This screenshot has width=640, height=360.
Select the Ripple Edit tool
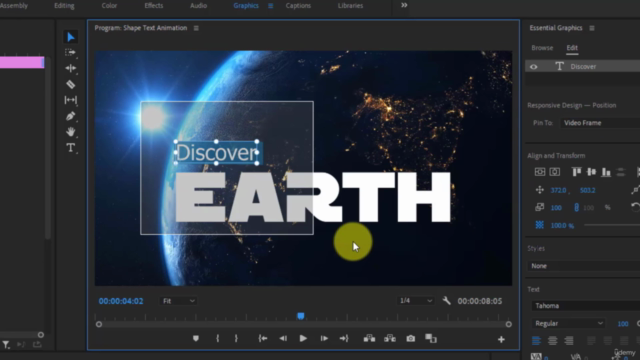point(71,68)
